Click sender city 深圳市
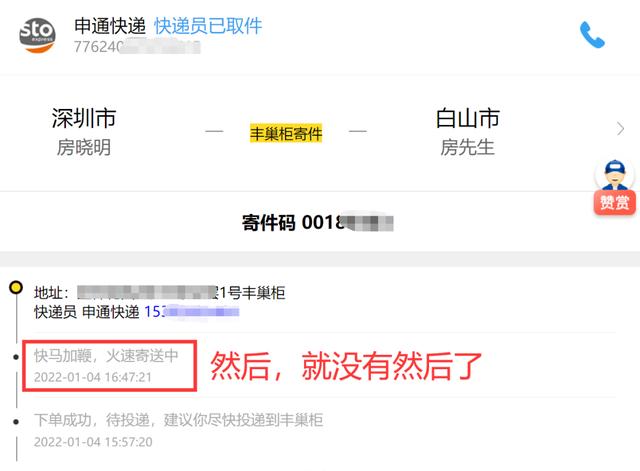Screen dimensions: 640x471 pyautogui.click(x=84, y=118)
